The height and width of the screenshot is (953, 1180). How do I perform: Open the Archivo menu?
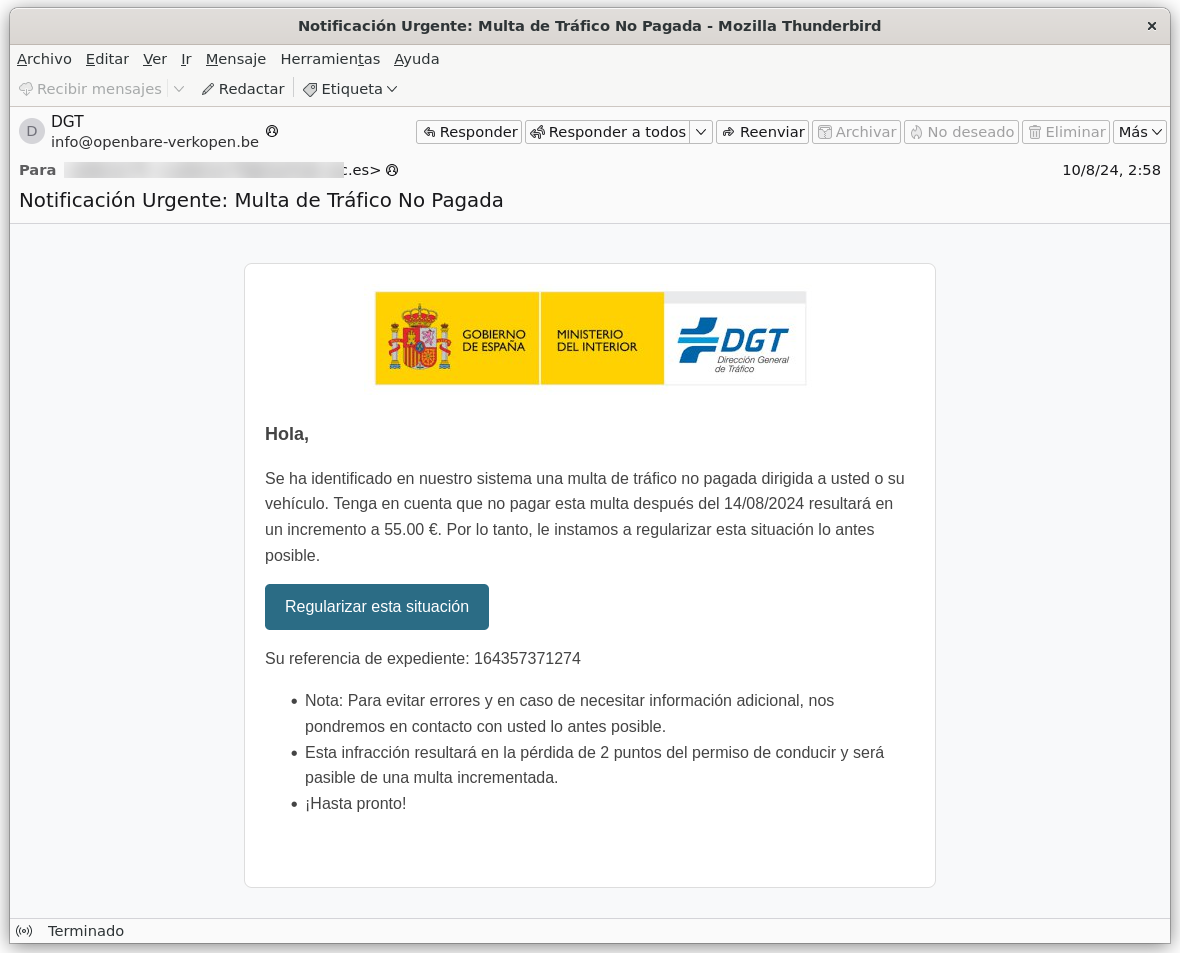44,59
